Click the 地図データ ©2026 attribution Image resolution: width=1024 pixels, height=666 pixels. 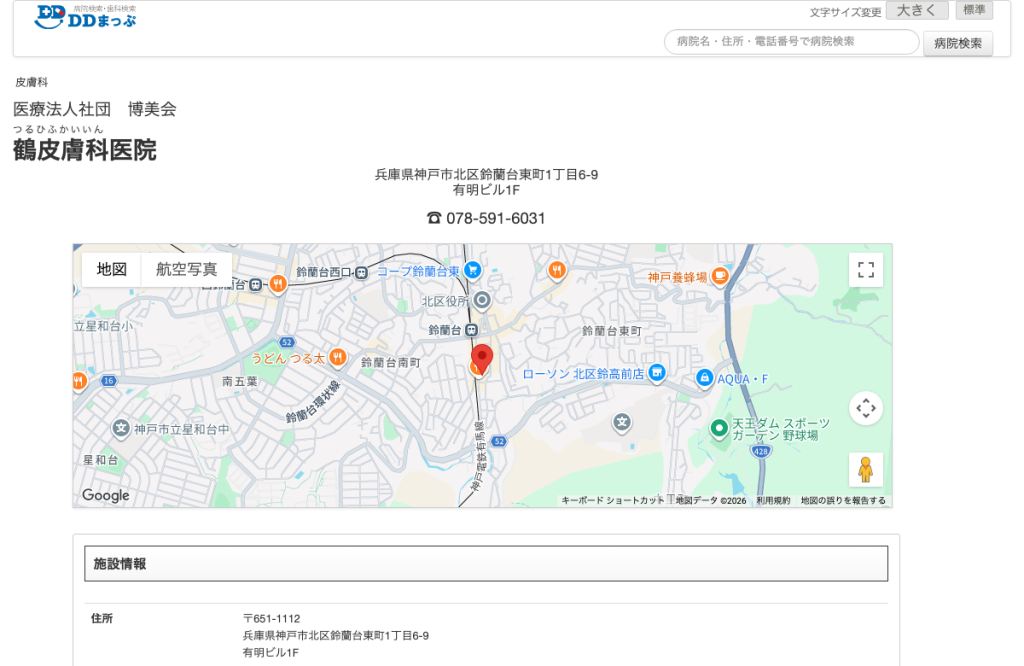pyautogui.click(x=711, y=500)
